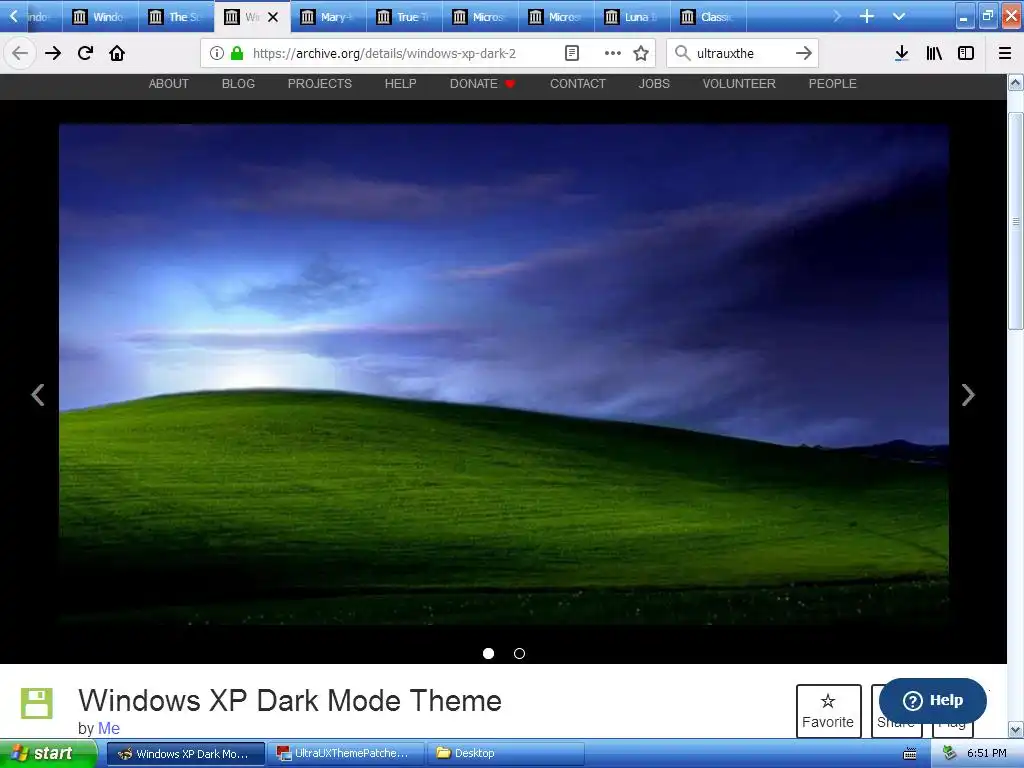The height and width of the screenshot is (768, 1024).
Task: Click the search box containing ultrauxthe
Action: 743,53
